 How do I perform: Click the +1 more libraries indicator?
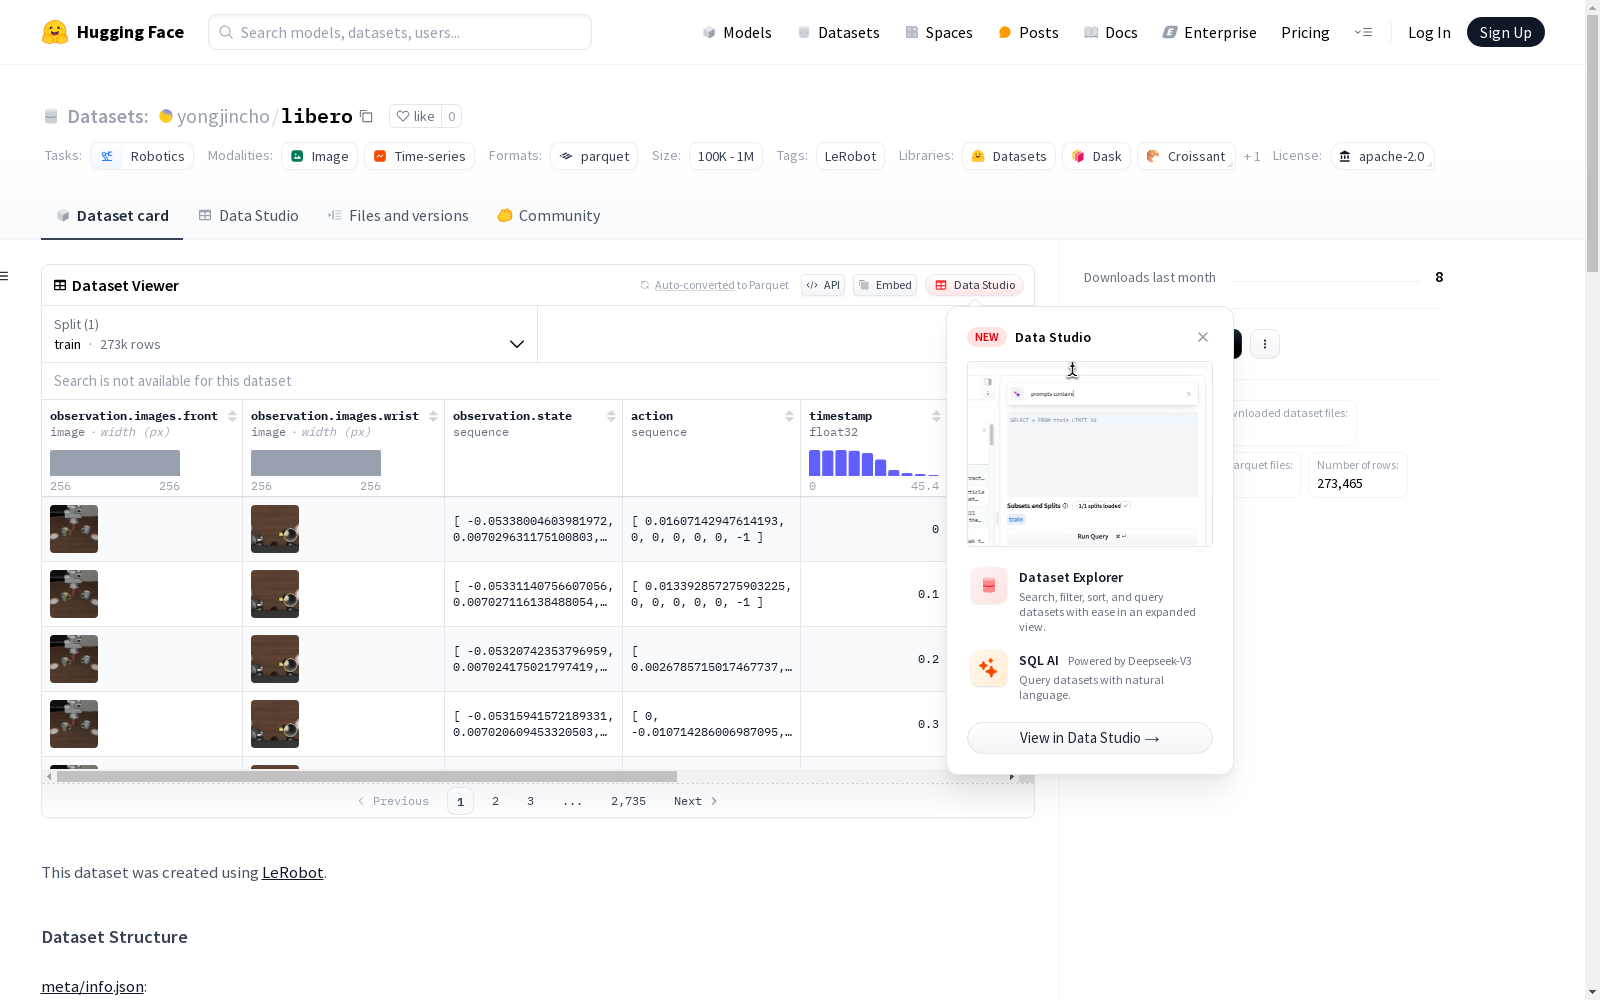(1252, 156)
